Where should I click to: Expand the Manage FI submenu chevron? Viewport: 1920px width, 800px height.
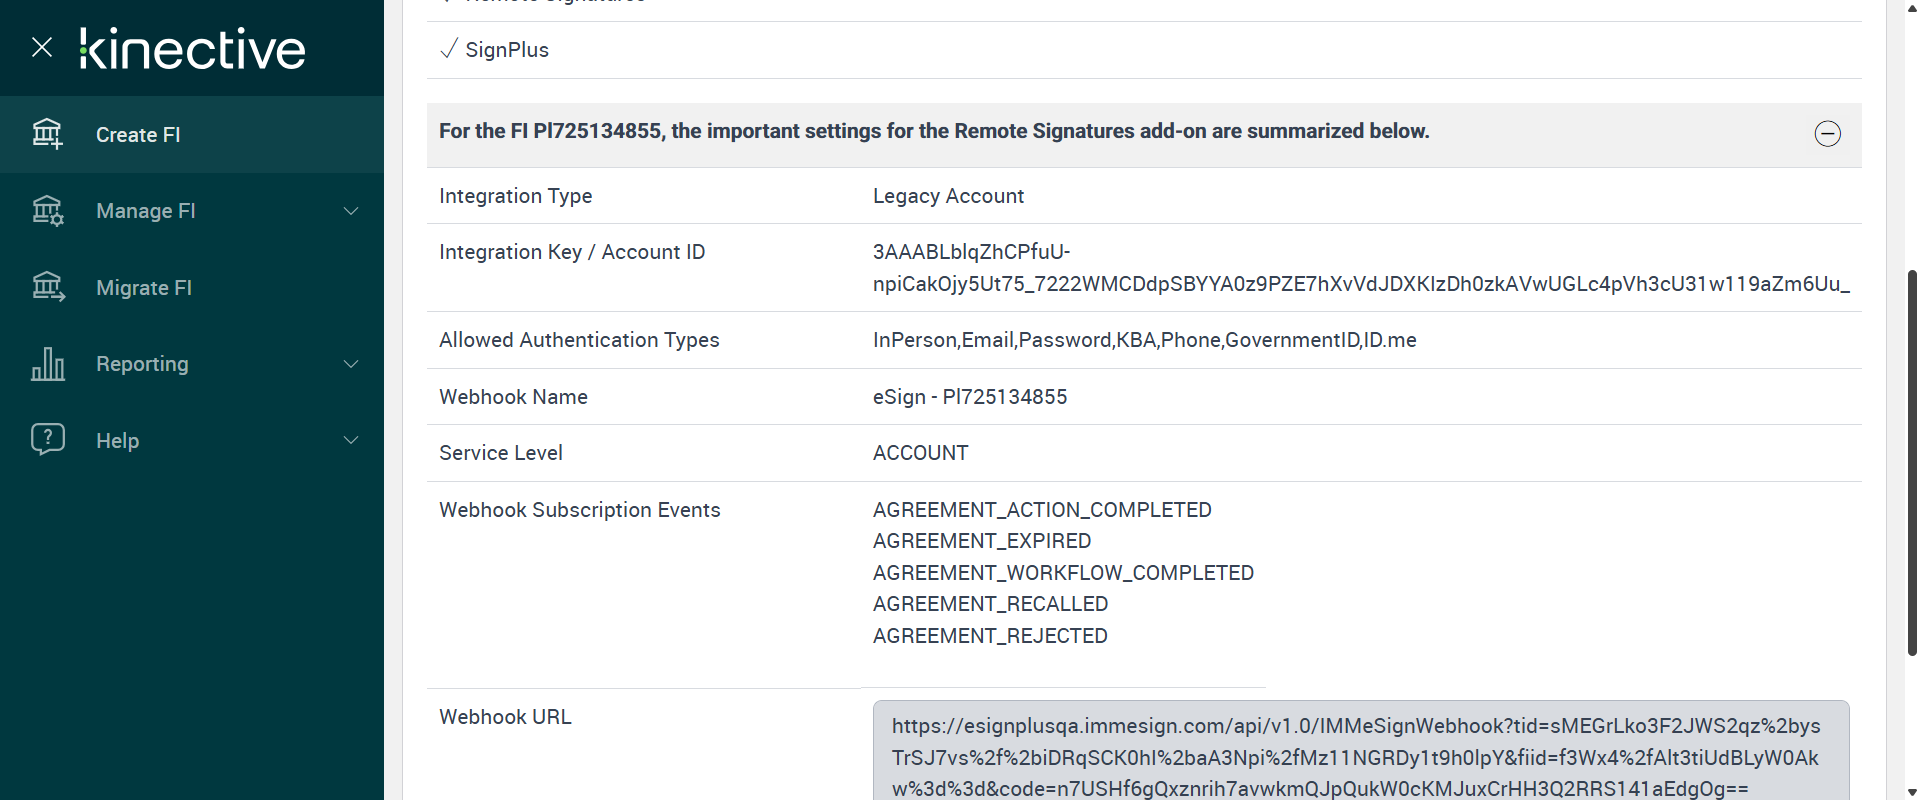click(x=351, y=211)
